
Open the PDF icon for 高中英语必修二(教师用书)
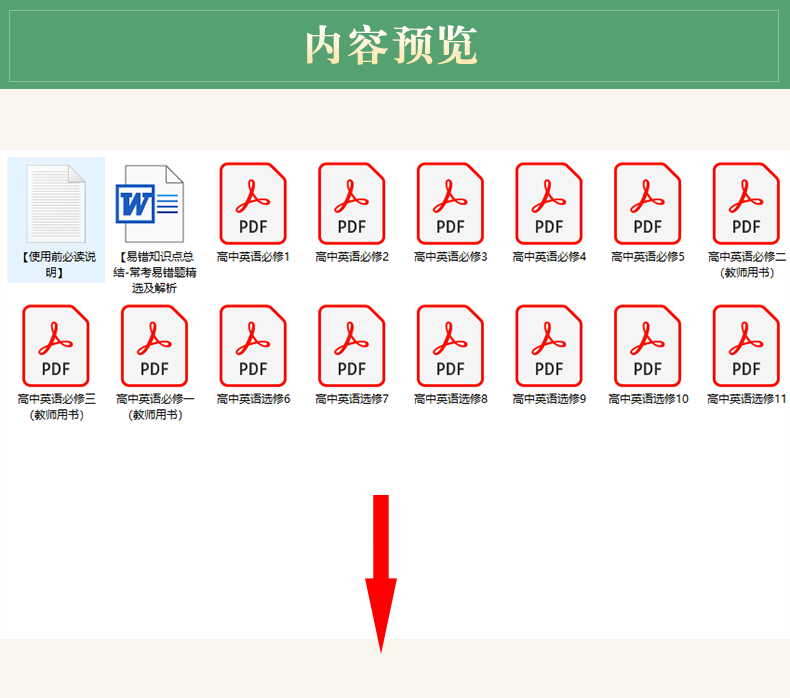click(747, 204)
